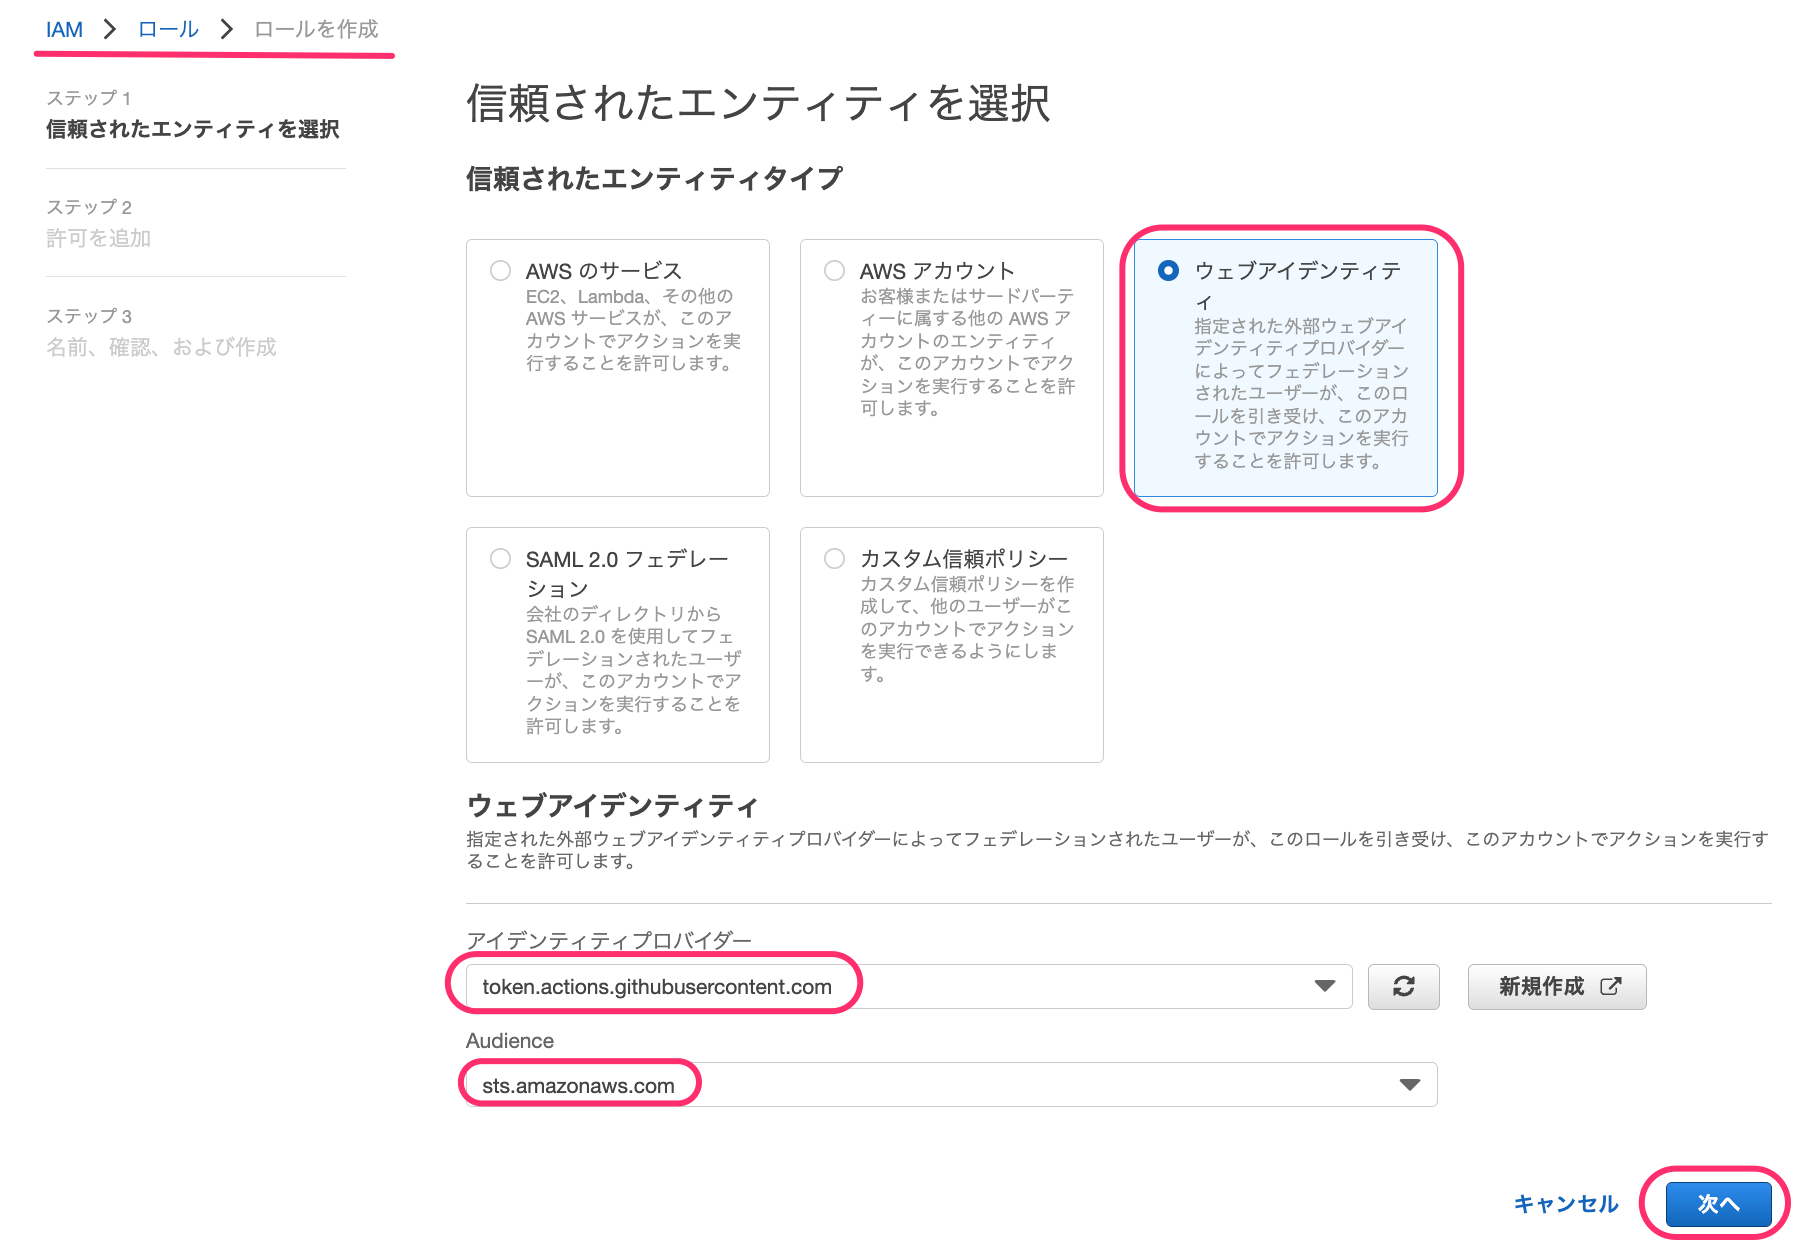The height and width of the screenshot is (1256, 1798).
Task: Click the アイデンティティプロバイダー label
Action: 609,940
